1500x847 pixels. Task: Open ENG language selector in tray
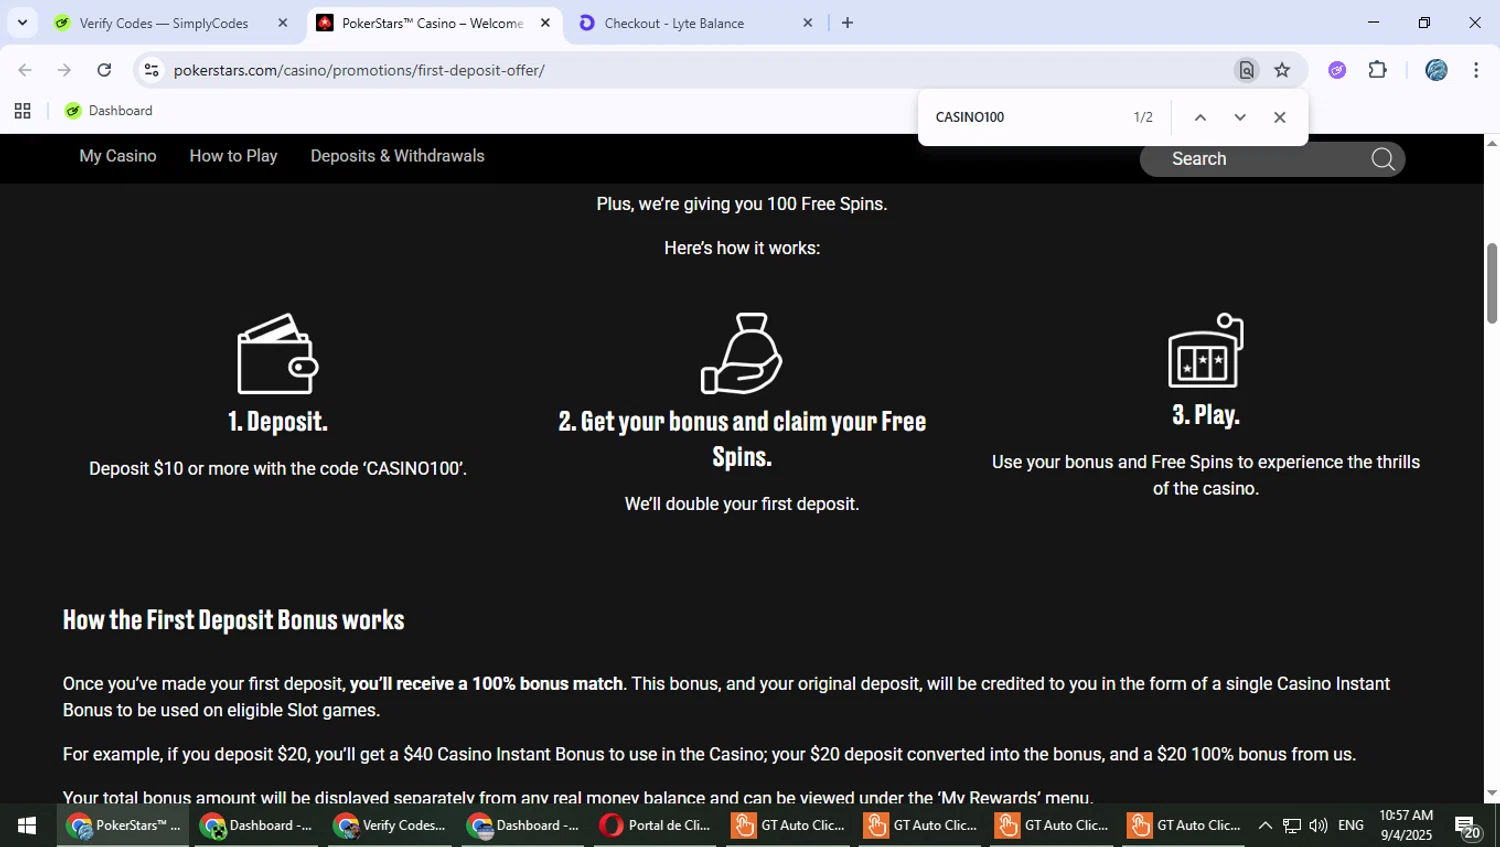point(1351,825)
